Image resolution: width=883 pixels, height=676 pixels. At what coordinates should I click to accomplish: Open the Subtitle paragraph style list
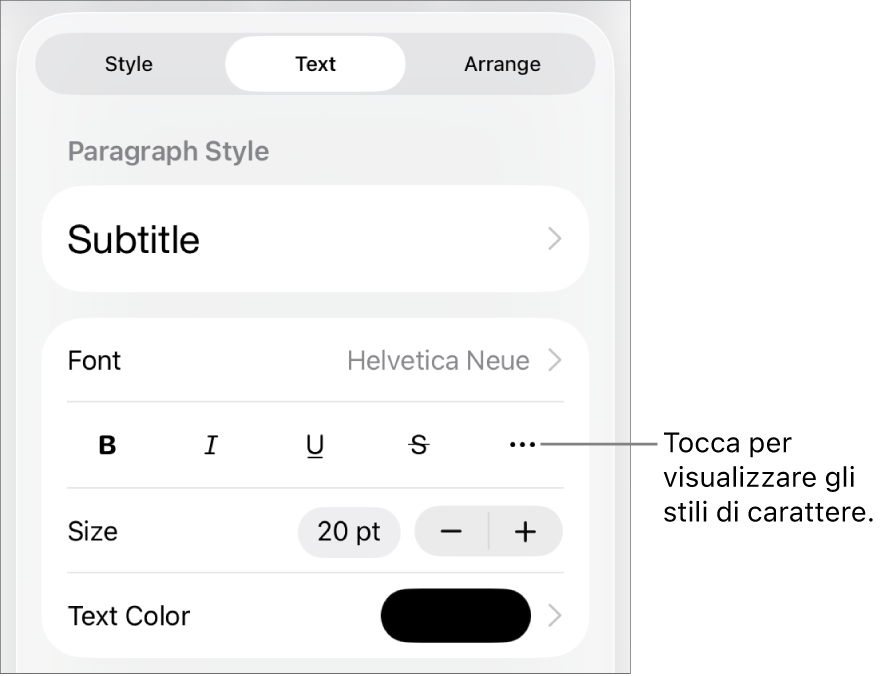[315, 240]
